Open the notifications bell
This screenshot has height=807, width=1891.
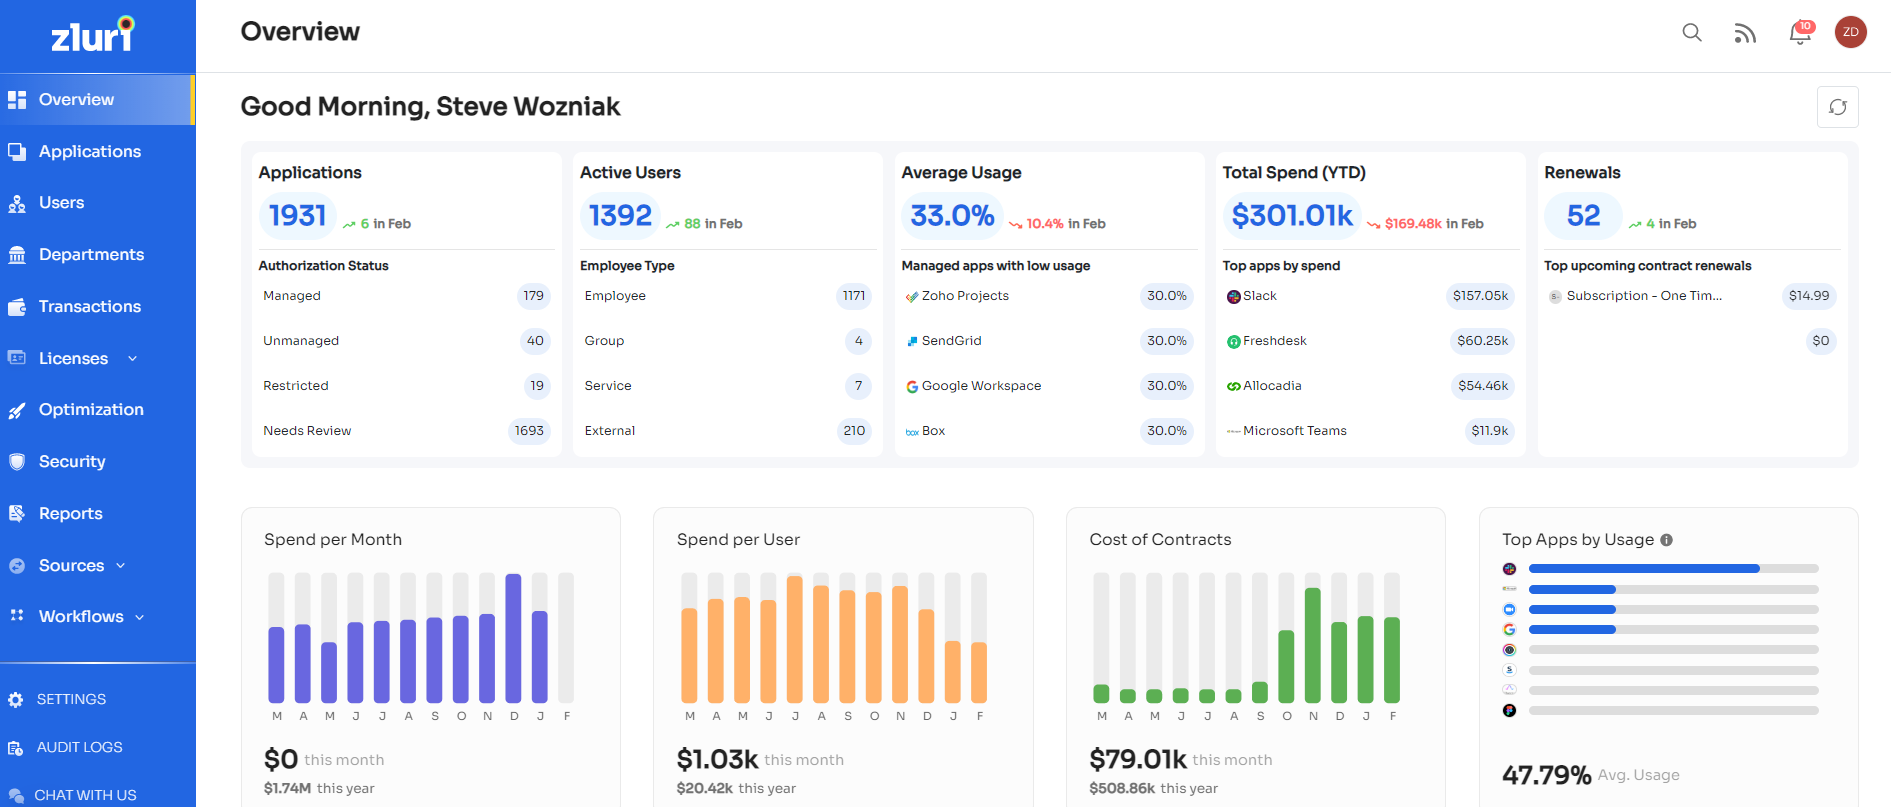click(1800, 33)
